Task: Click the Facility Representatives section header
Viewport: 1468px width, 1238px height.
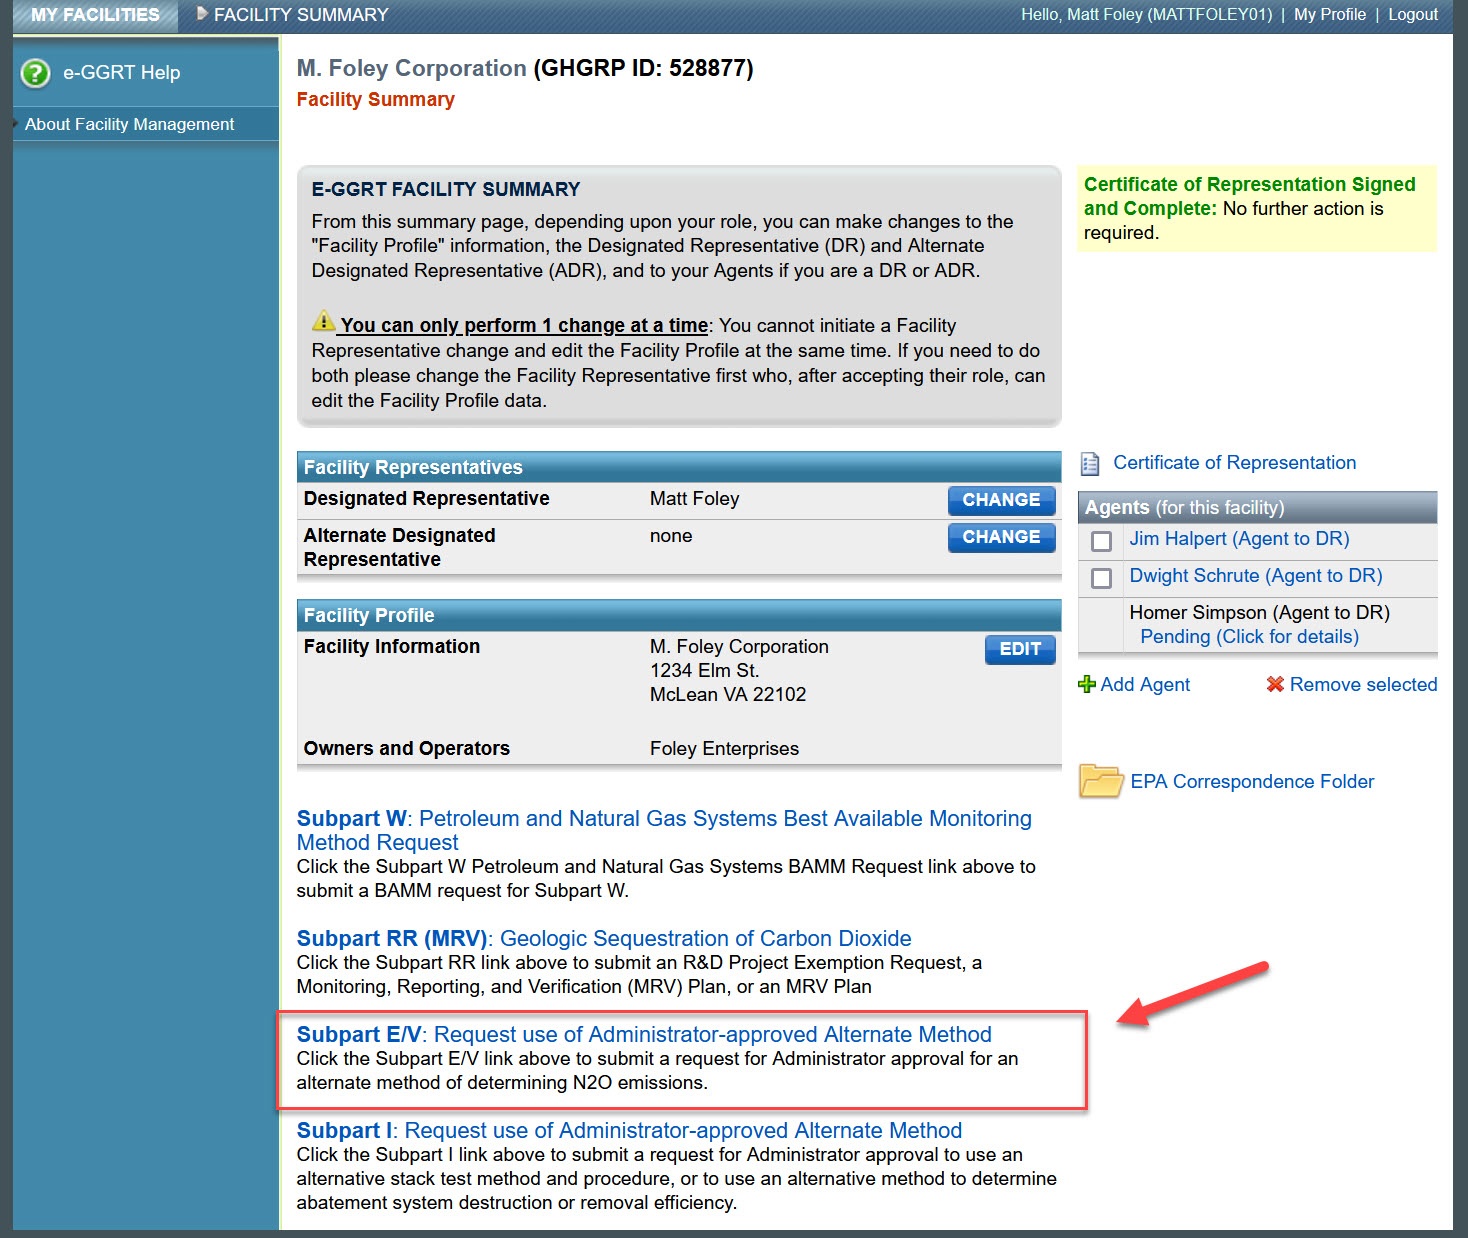Action: tap(679, 467)
